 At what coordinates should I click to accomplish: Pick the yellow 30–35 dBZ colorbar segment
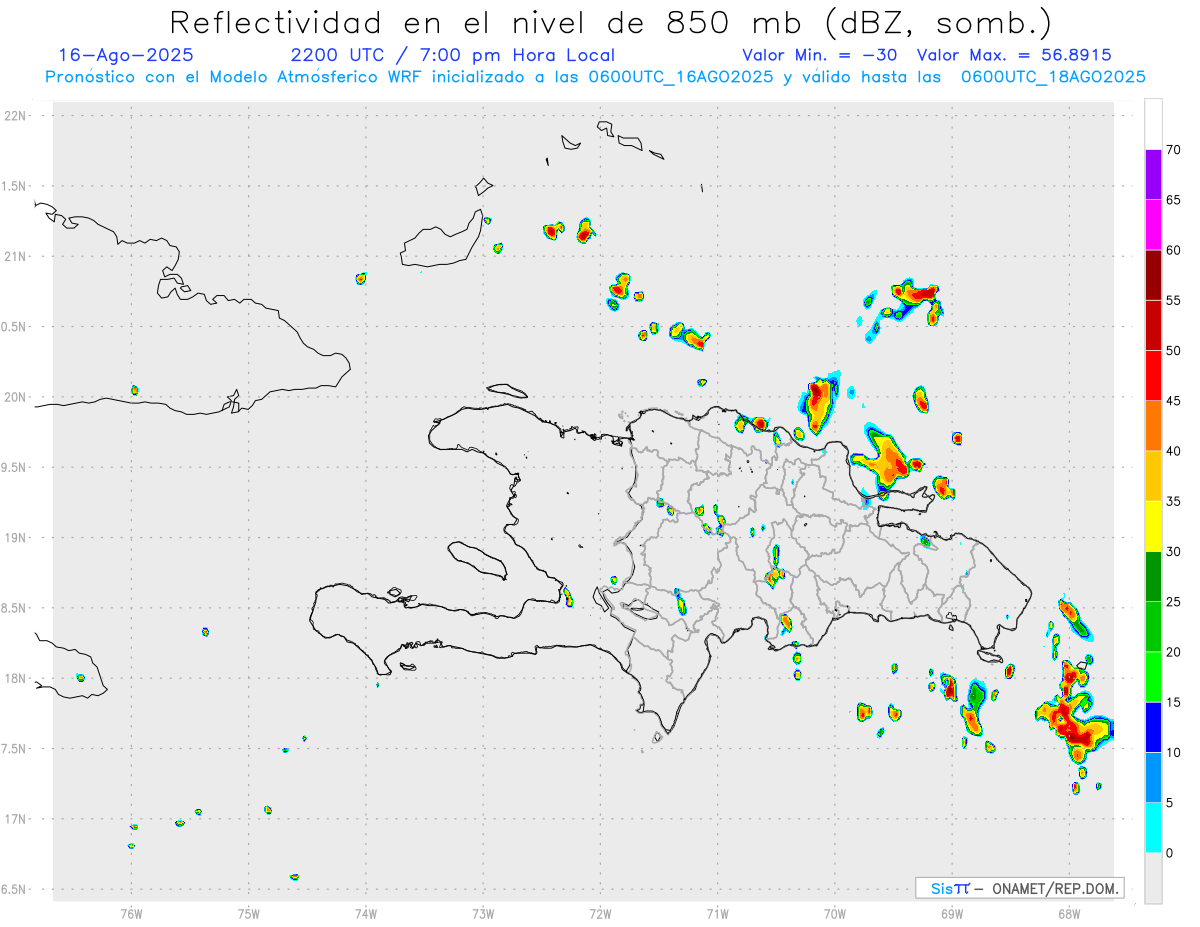click(1153, 526)
